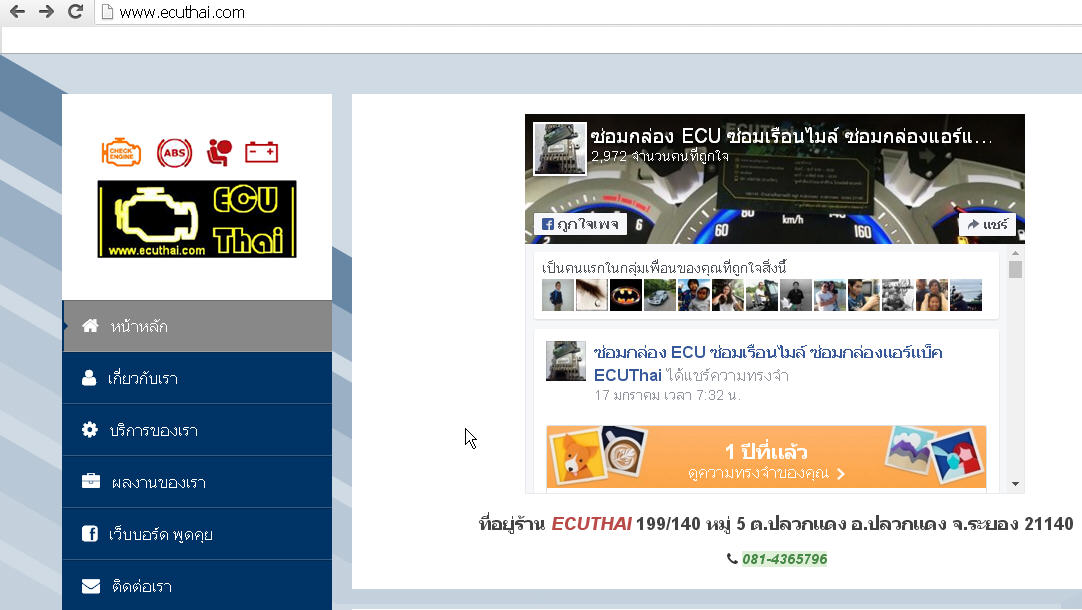Reload the page with refresh icon

(x=75, y=12)
